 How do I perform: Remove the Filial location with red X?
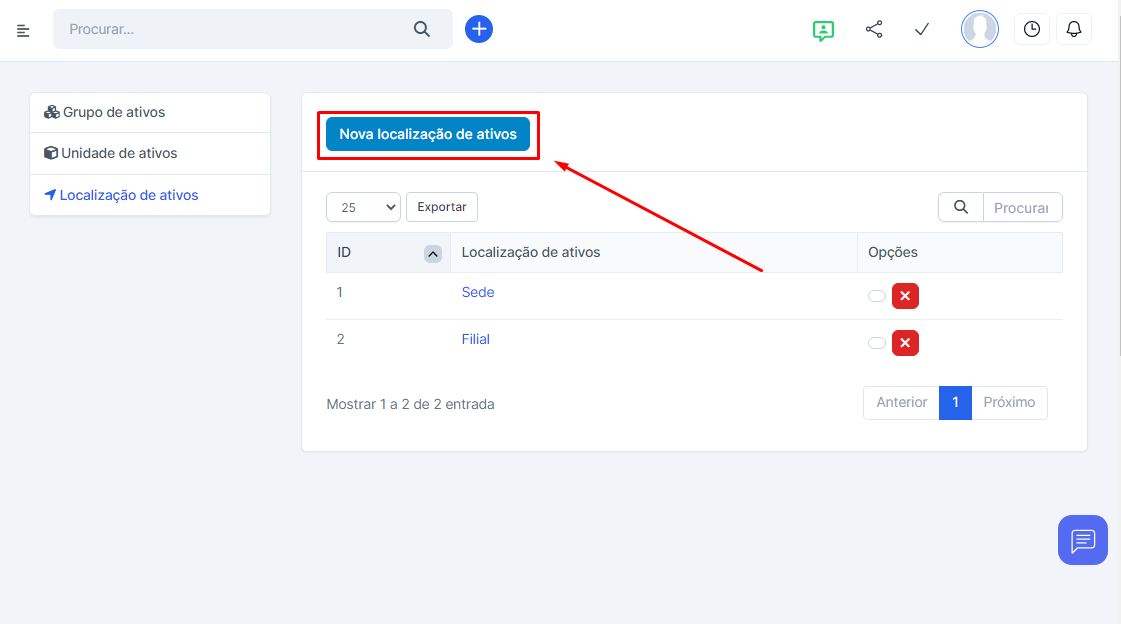pos(905,343)
